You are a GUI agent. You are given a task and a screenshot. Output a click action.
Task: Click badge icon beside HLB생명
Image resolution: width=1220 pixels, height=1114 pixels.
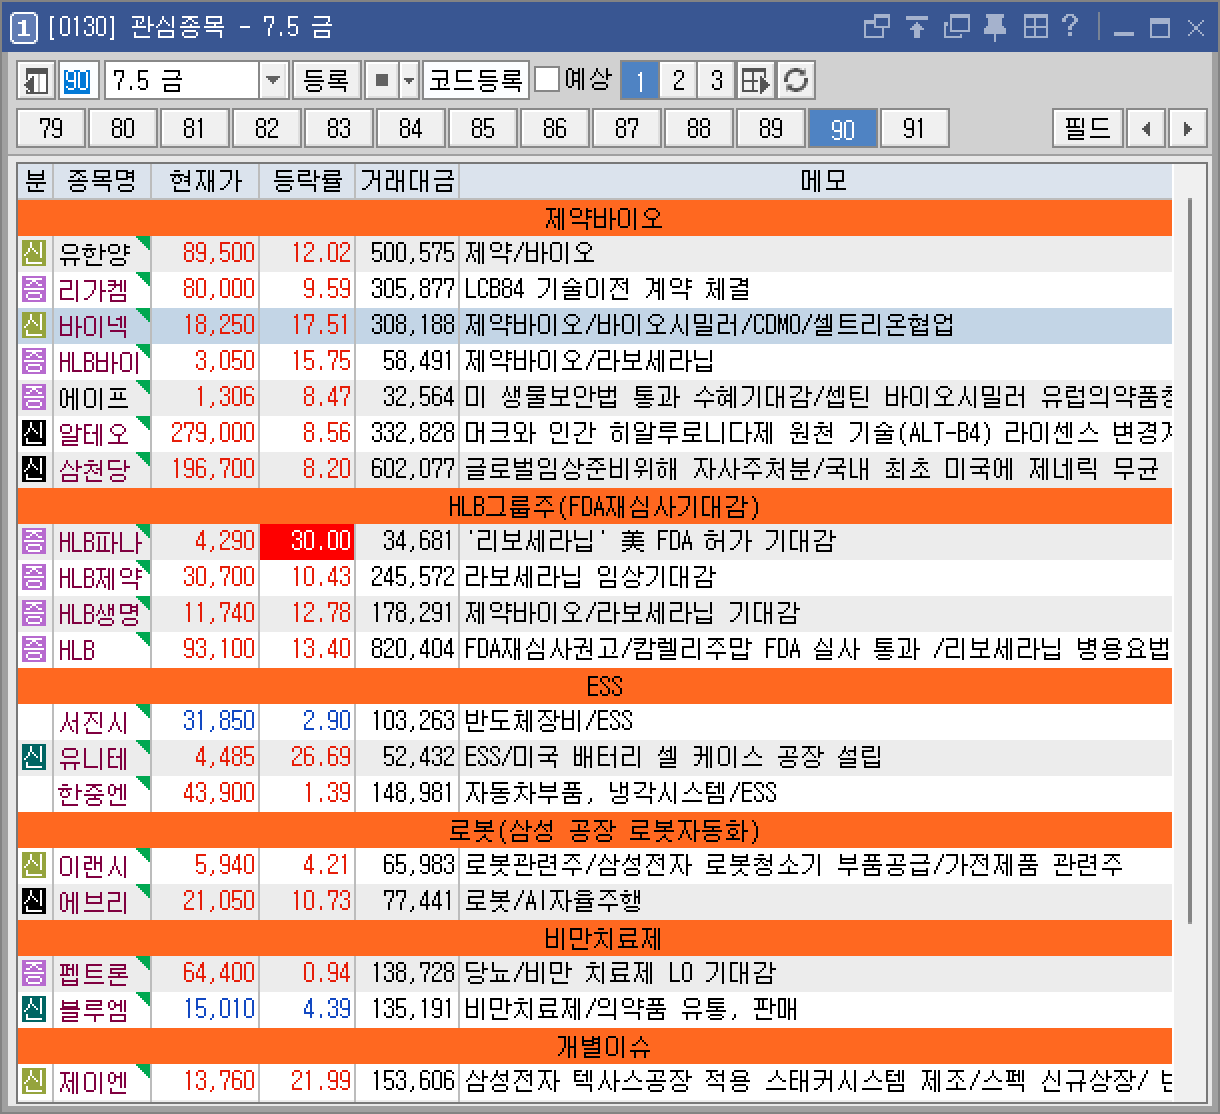pyautogui.click(x=34, y=613)
